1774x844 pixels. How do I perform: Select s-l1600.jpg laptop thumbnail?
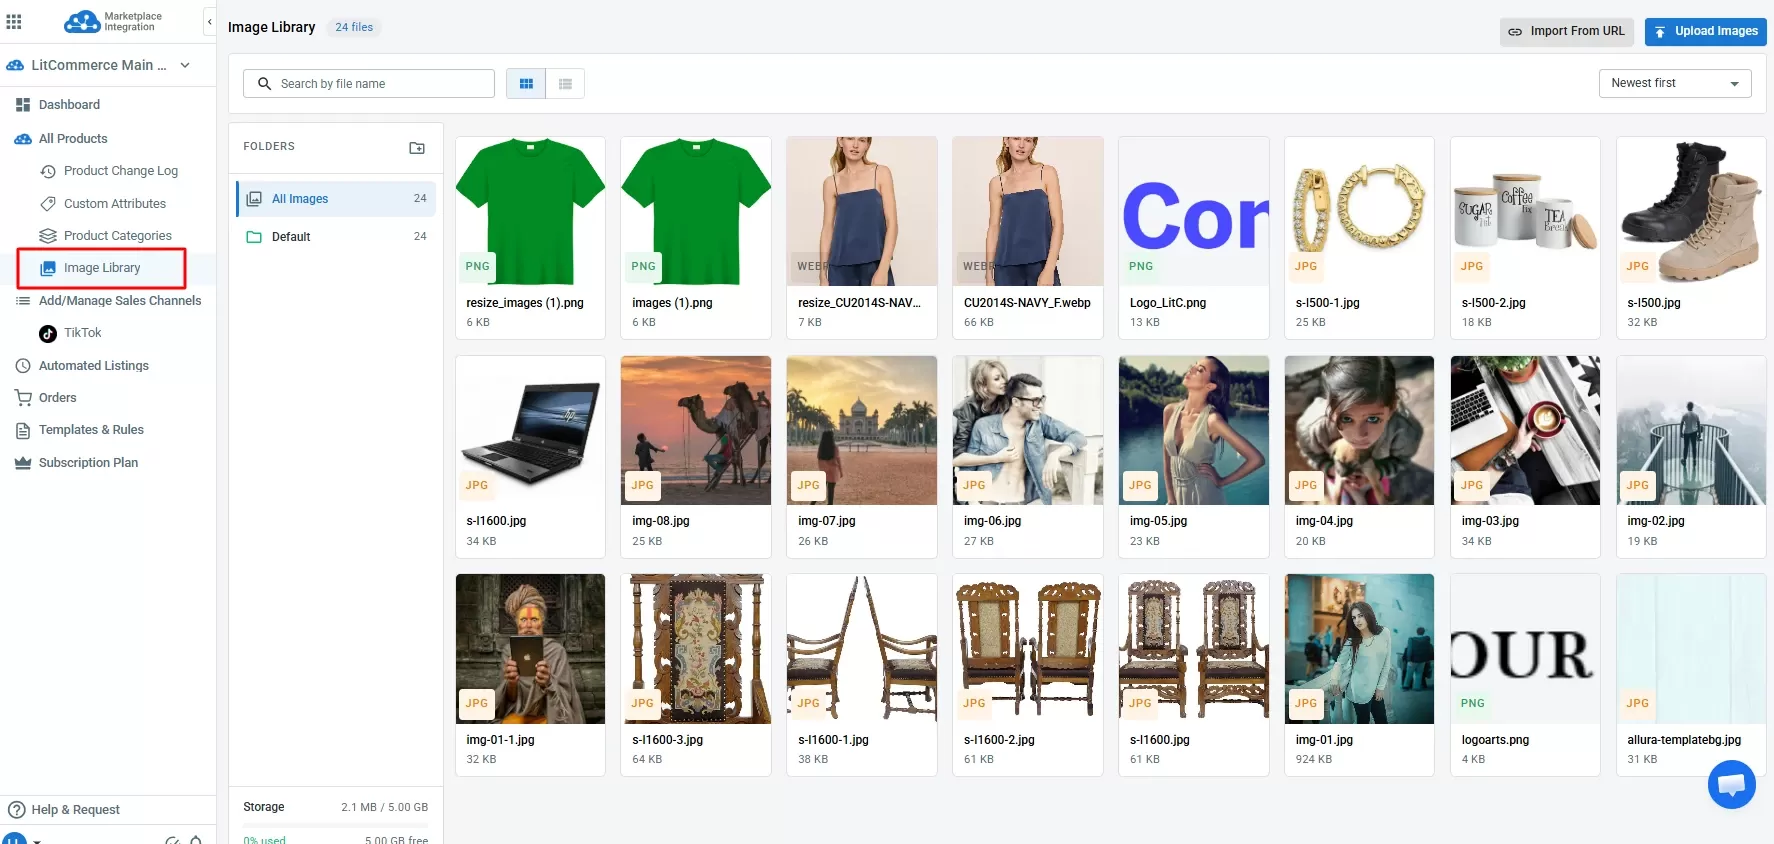pyautogui.click(x=530, y=430)
